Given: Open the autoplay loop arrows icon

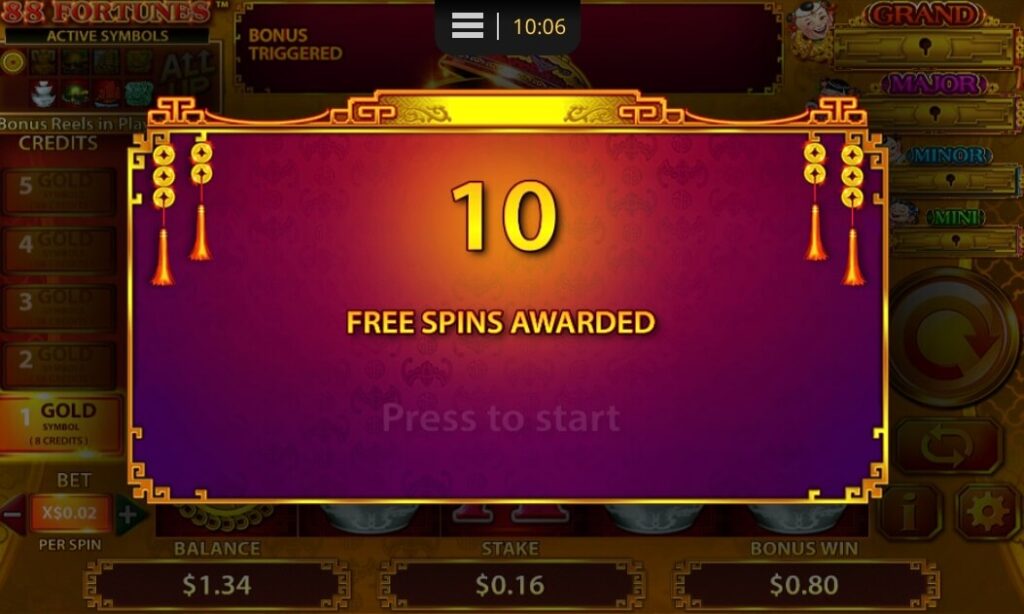Looking at the screenshot, I should [948, 447].
